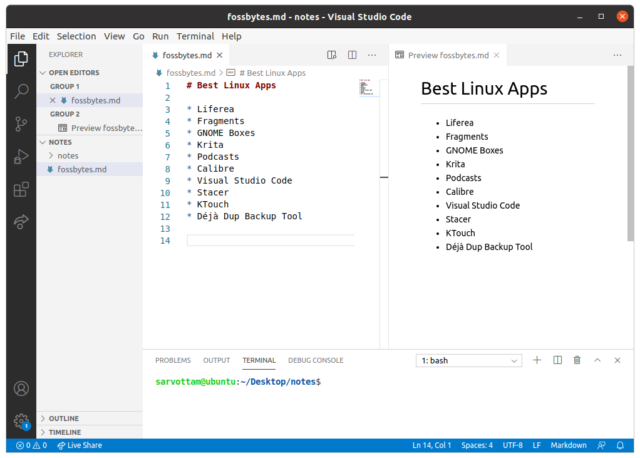Open notifications bell in status bar
The height and width of the screenshot is (458, 640).
click(x=620, y=445)
